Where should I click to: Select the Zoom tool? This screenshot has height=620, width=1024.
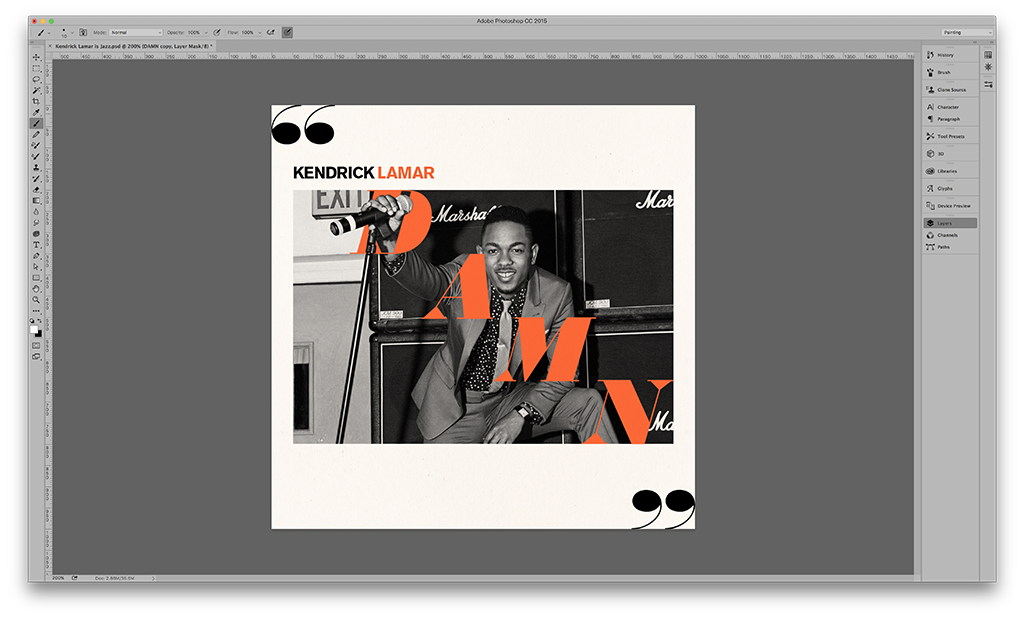tap(37, 300)
